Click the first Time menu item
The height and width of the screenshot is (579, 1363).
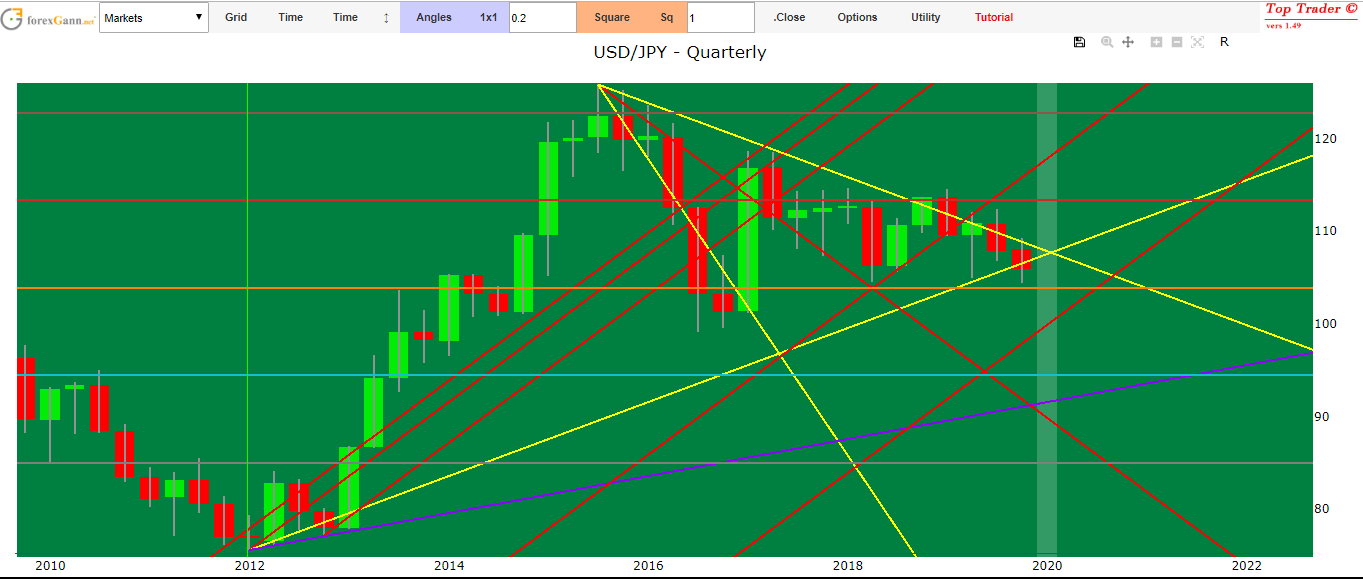pos(291,18)
